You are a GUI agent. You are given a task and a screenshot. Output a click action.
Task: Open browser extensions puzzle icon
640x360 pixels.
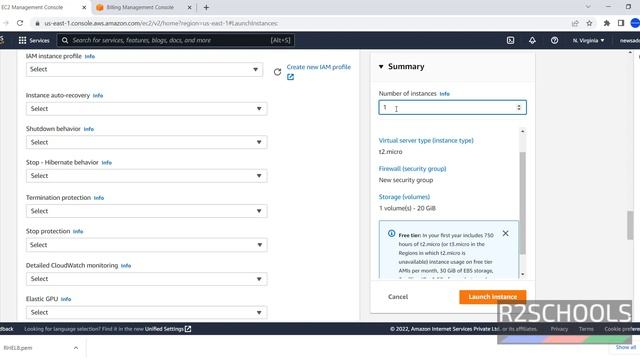607,23
